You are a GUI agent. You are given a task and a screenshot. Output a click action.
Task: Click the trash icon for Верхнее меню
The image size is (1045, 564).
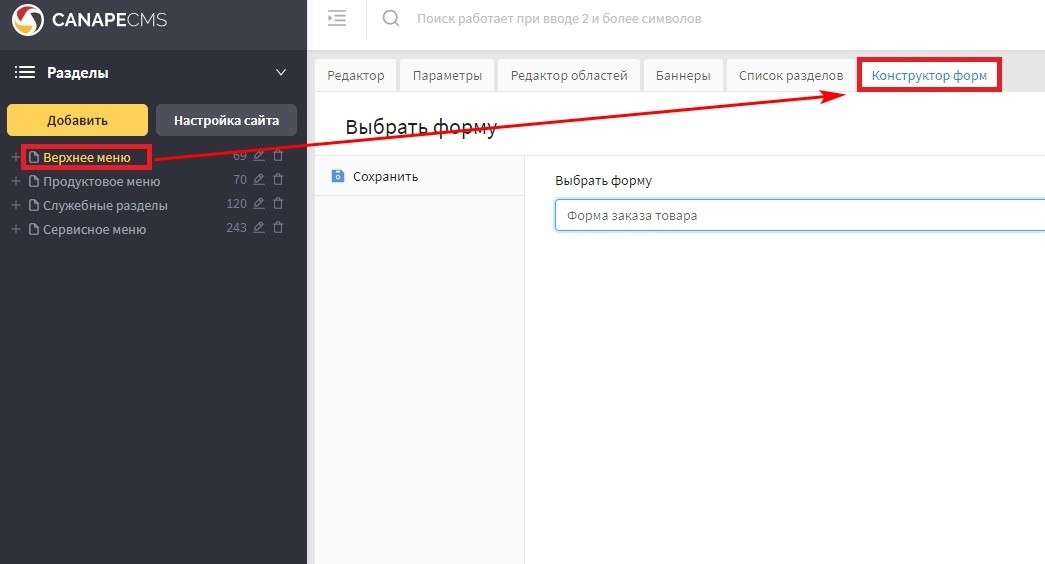click(x=278, y=156)
